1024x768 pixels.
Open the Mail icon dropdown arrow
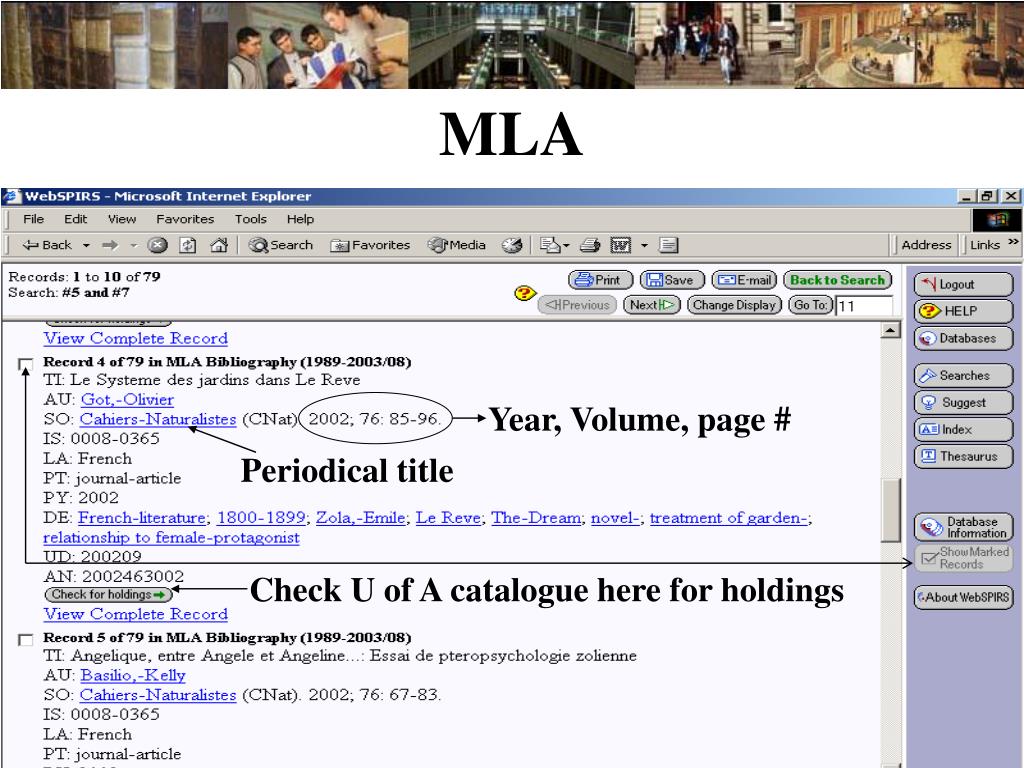click(566, 246)
